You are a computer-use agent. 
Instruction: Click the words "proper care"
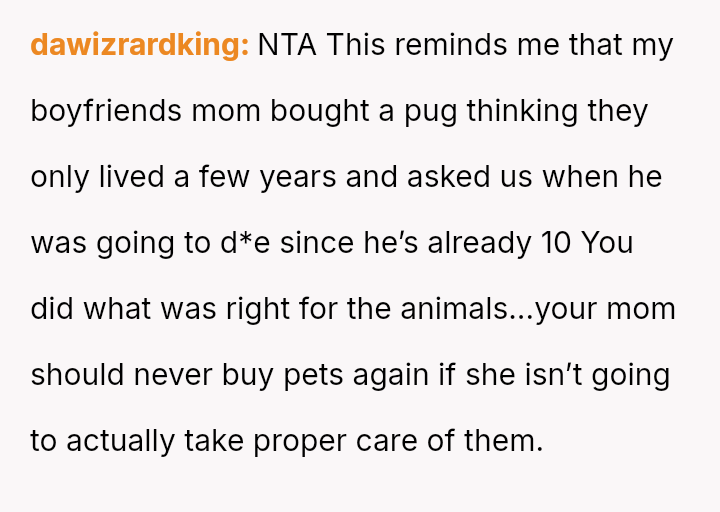tap(316, 441)
